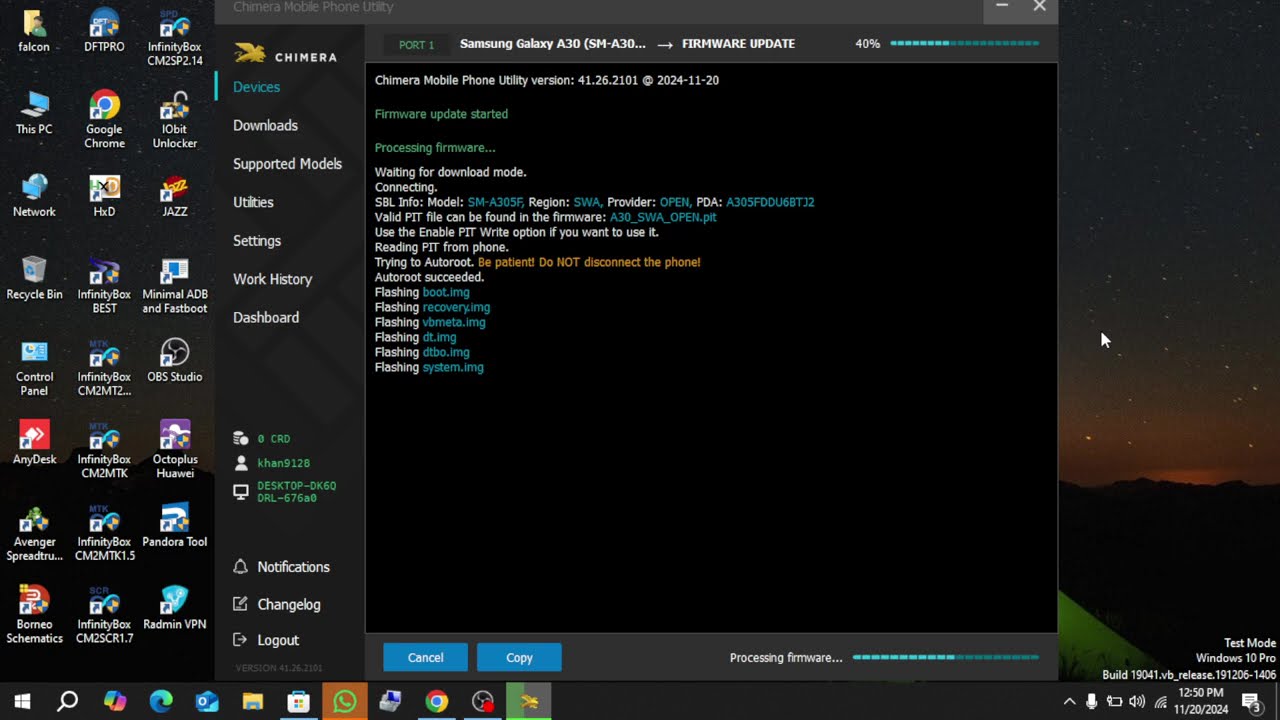Copy the log output
The height and width of the screenshot is (720, 1280).
pos(519,657)
